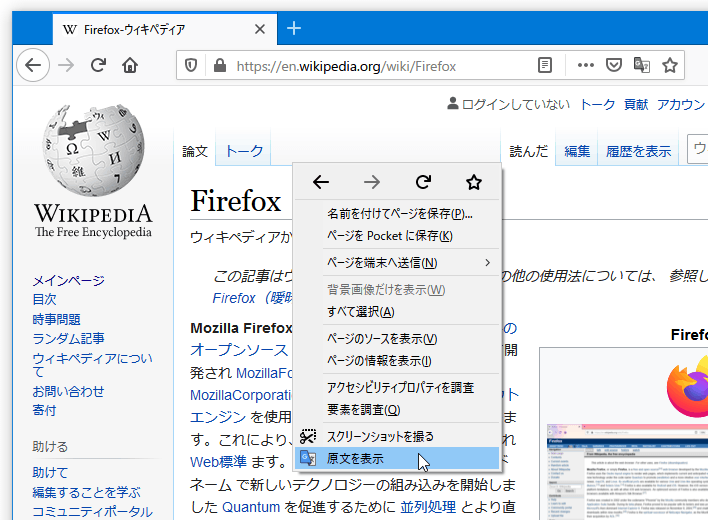Image resolution: width=708 pixels, height=520 pixels.
Task: Close the Firefox-ウィキペディア tab
Action: tap(260, 29)
